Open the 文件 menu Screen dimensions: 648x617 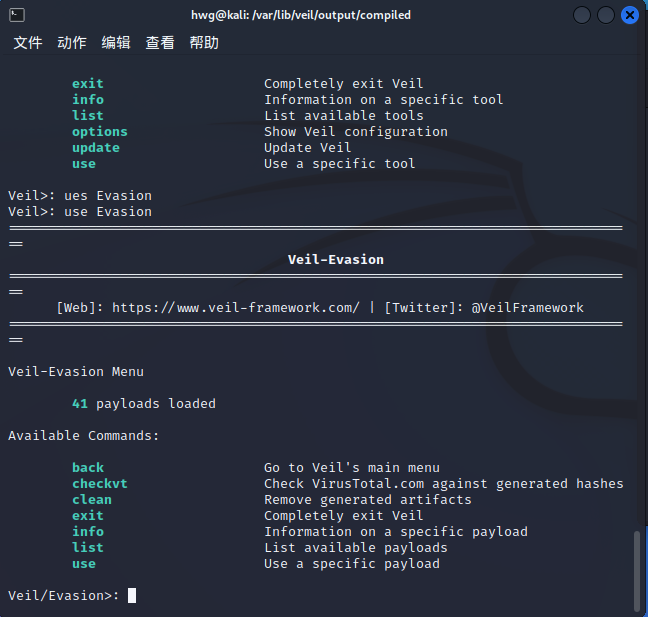28,43
